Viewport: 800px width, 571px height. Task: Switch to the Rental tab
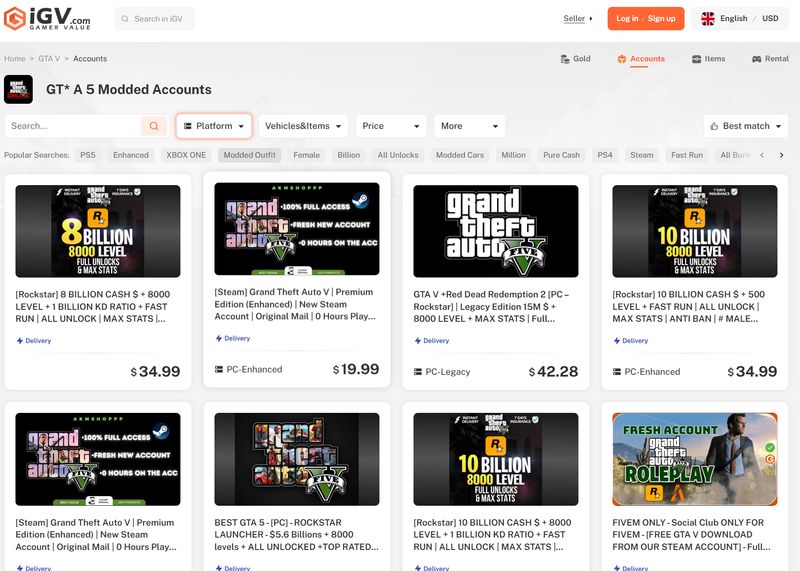[770, 59]
